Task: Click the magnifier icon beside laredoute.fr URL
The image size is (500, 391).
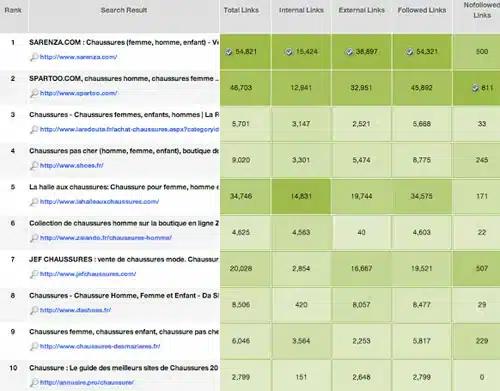Action: pyautogui.click(x=34, y=130)
